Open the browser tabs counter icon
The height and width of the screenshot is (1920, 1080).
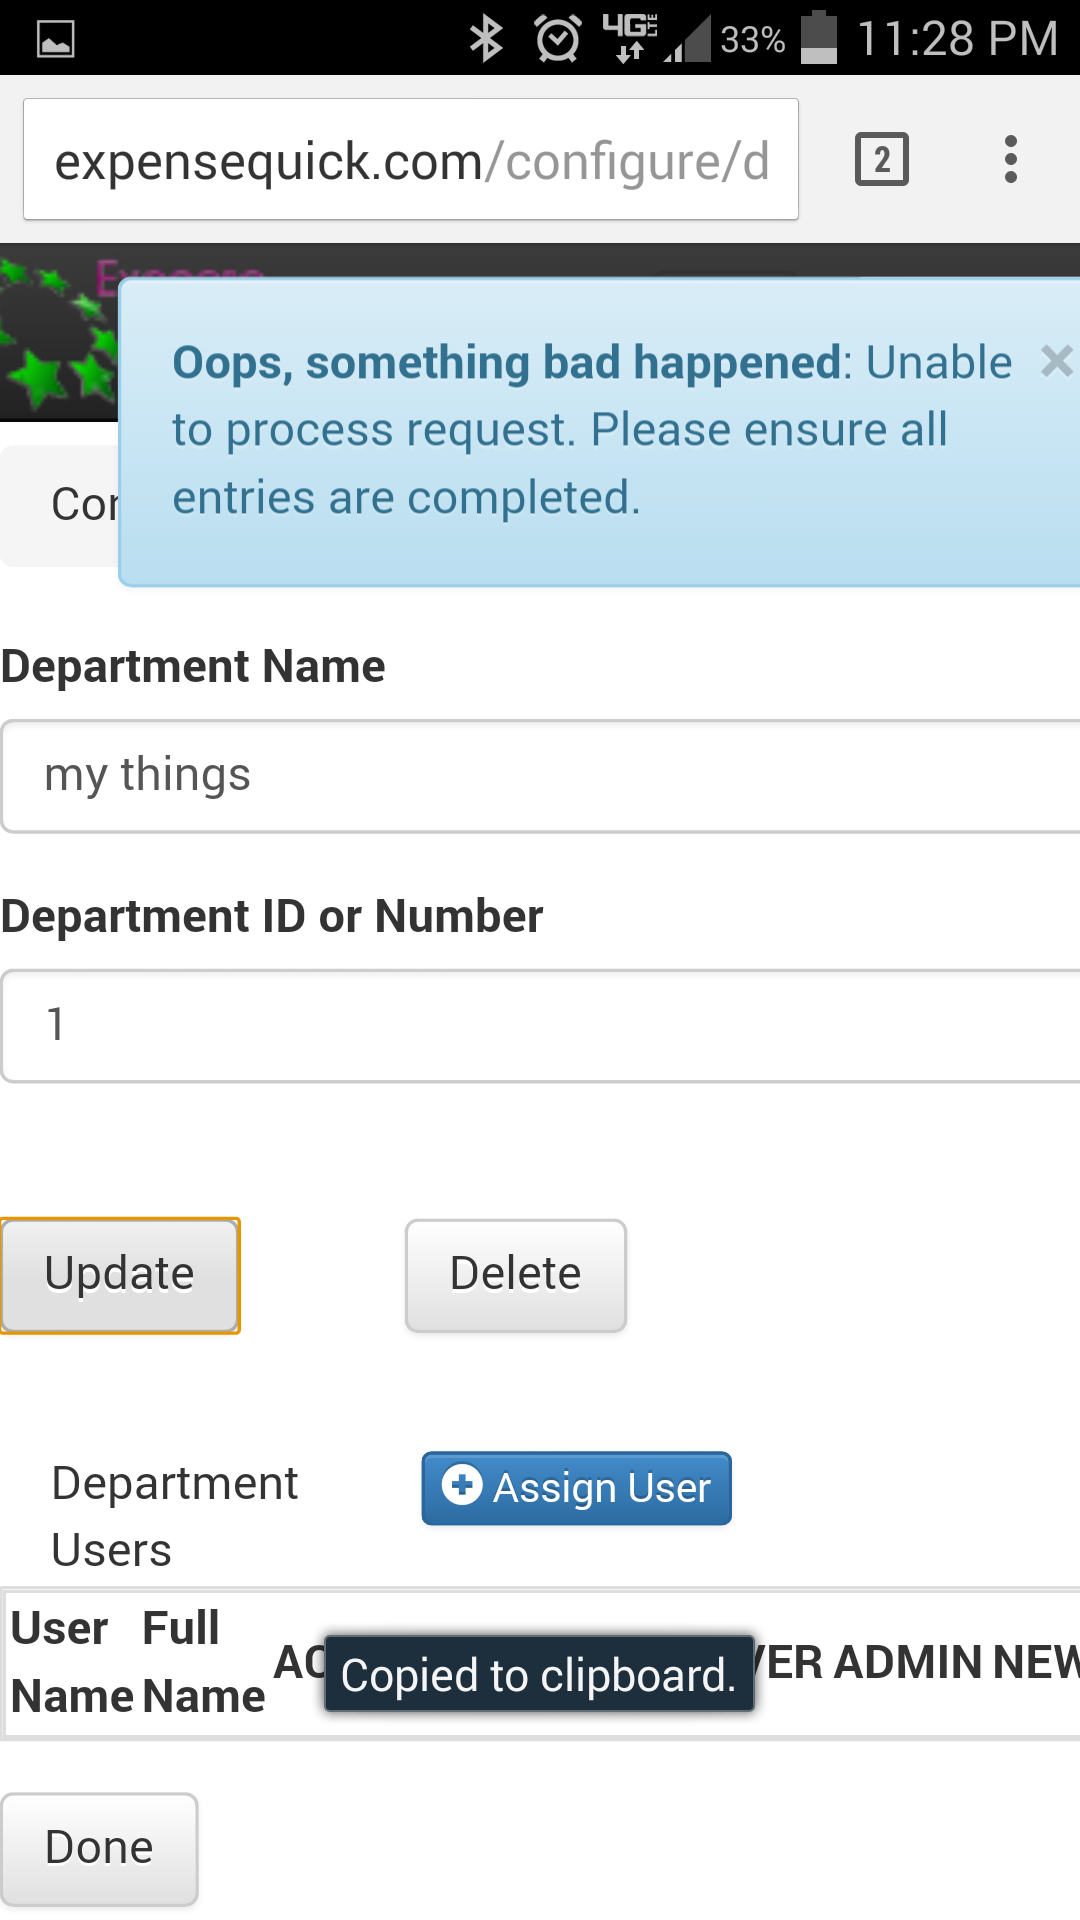(881, 159)
